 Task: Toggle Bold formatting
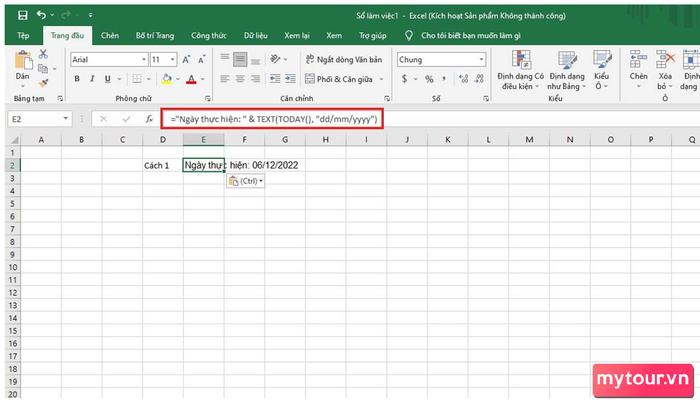(77, 79)
